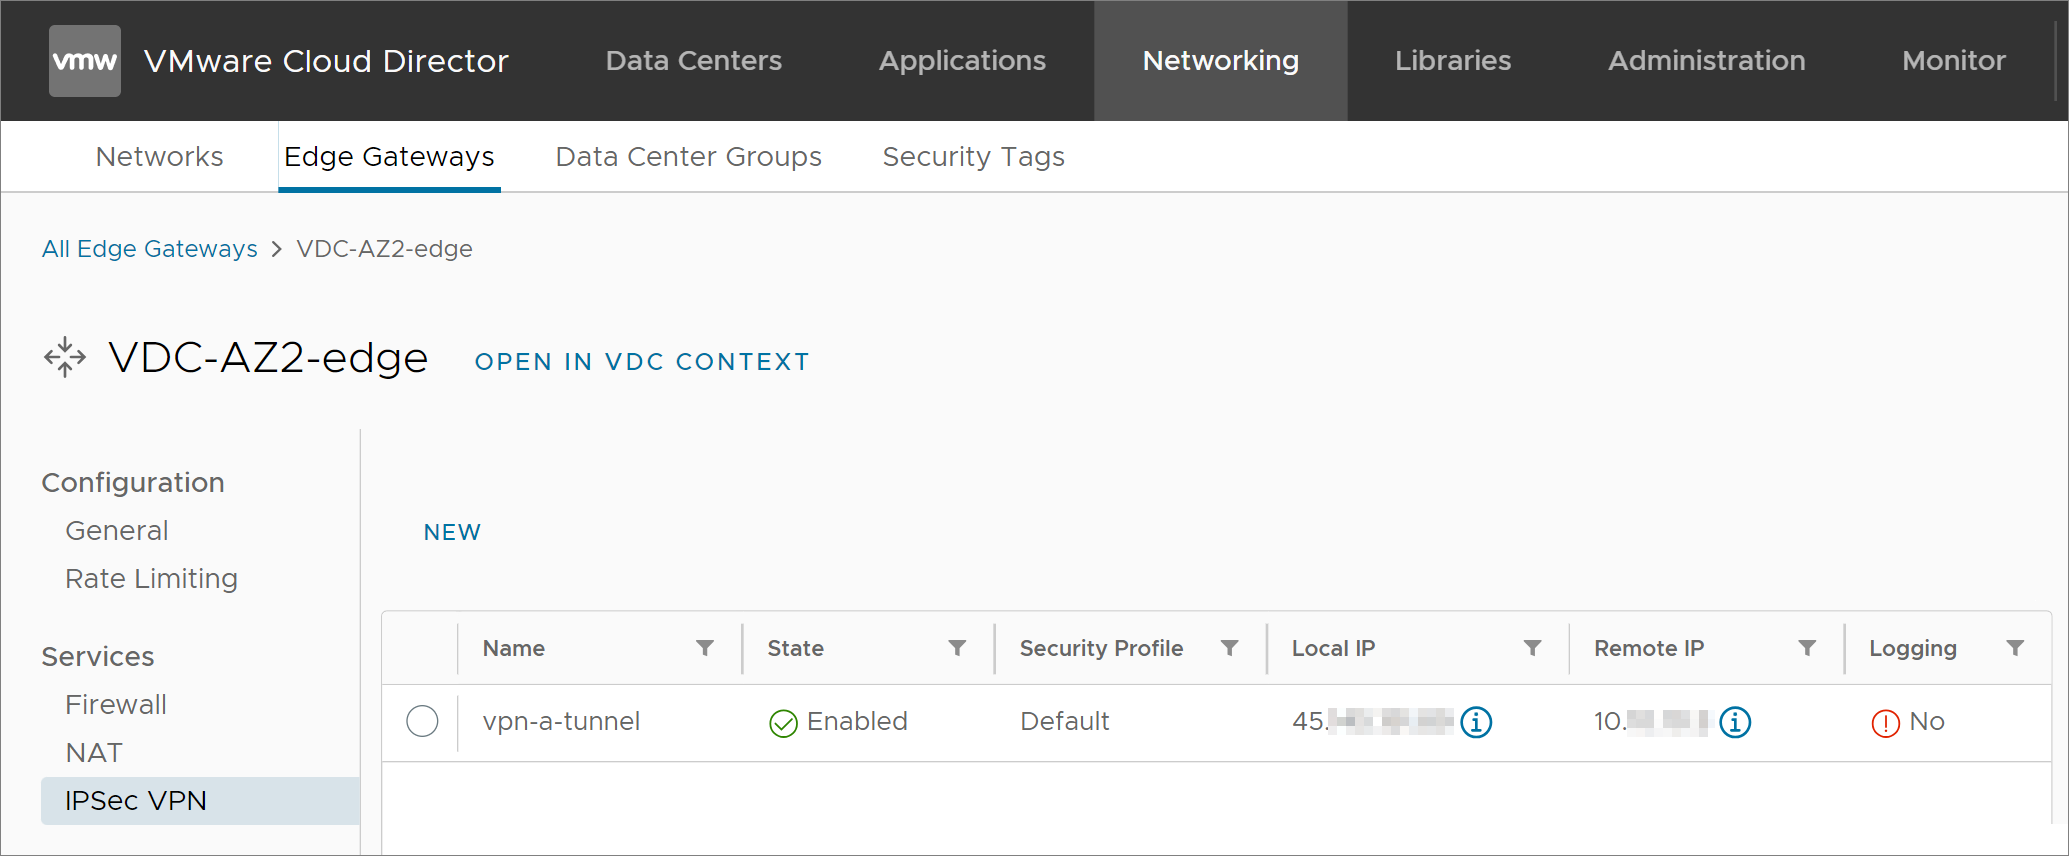Click NEW to create a VPN tunnel
This screenshot has height=856, width=2069.
(x=452, y=533)
